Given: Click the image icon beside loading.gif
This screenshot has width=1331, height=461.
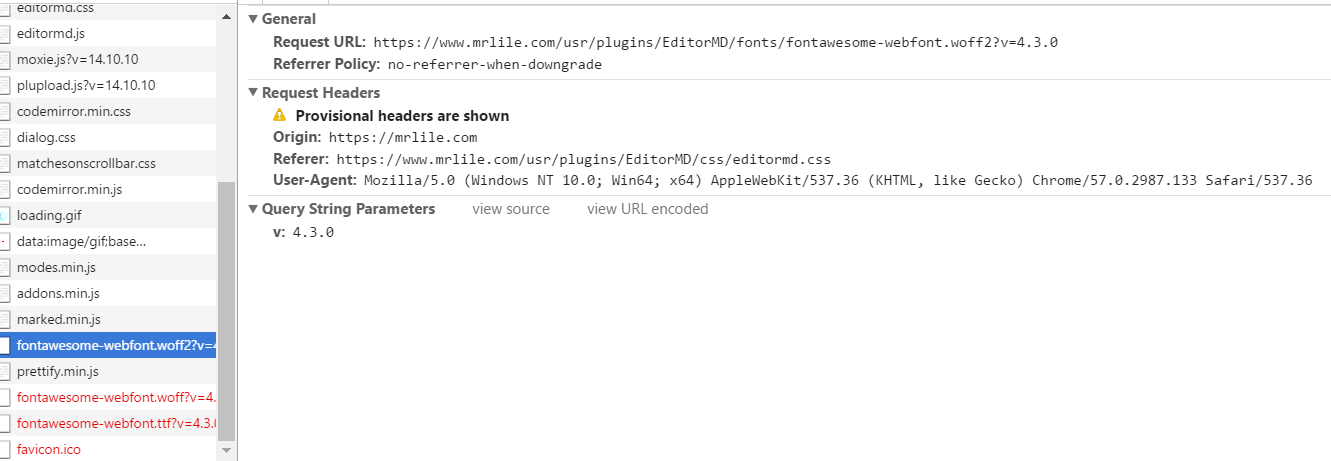Looking at the screenshot, I should (x=4, y=216).
